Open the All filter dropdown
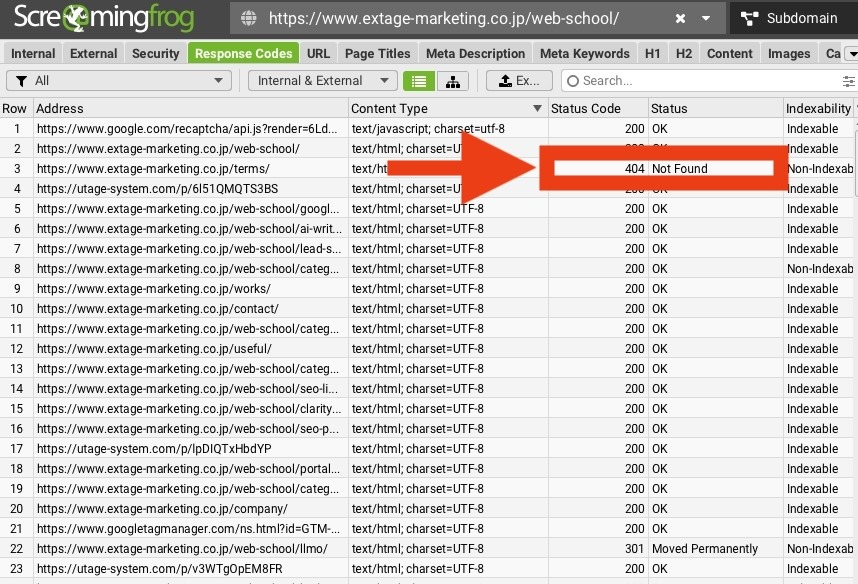This screenshot has width=858, height=584. pyautogui.click(x=119, y=81)
